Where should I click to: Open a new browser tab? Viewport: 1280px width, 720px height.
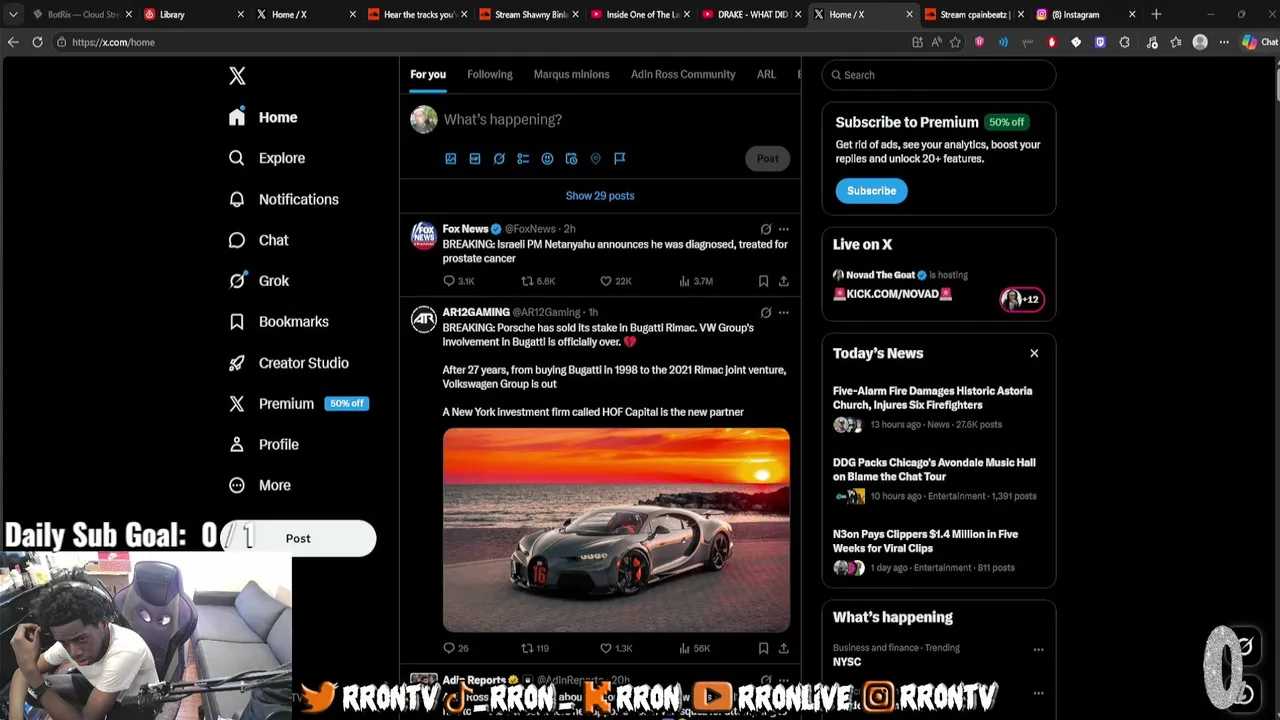click(x=1156, y=14)
